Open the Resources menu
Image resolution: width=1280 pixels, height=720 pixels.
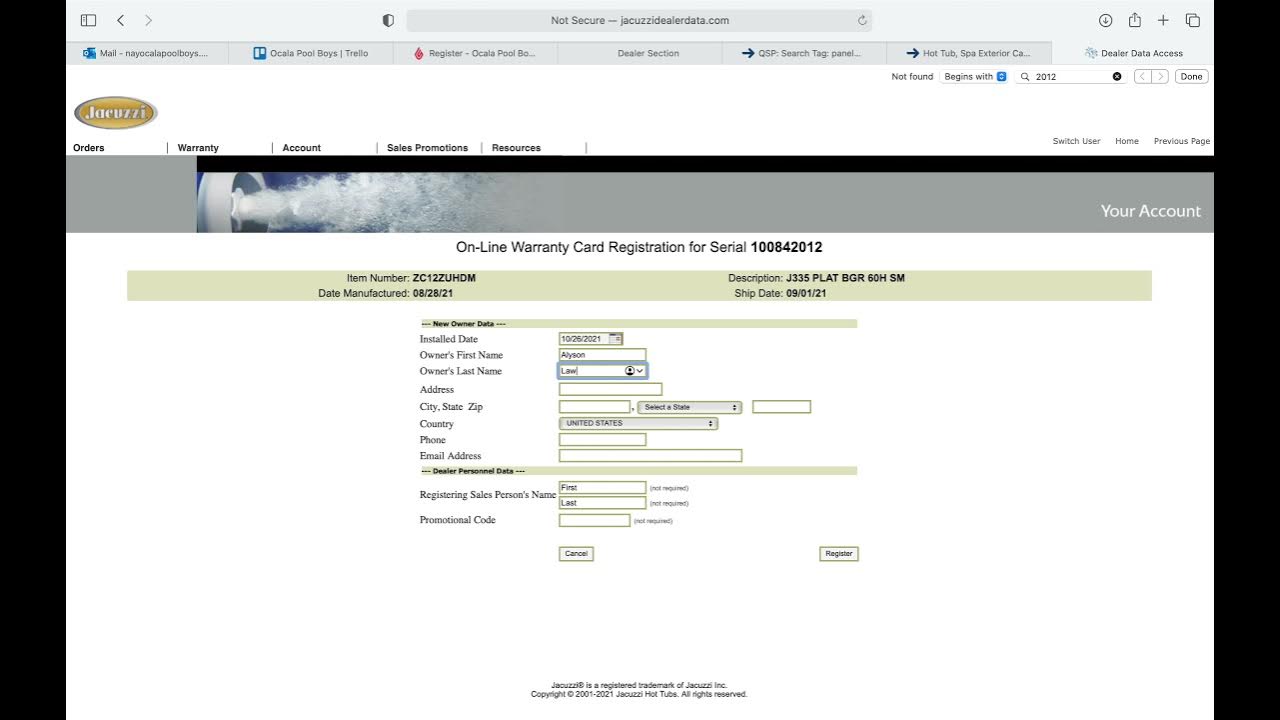point(516,148)
